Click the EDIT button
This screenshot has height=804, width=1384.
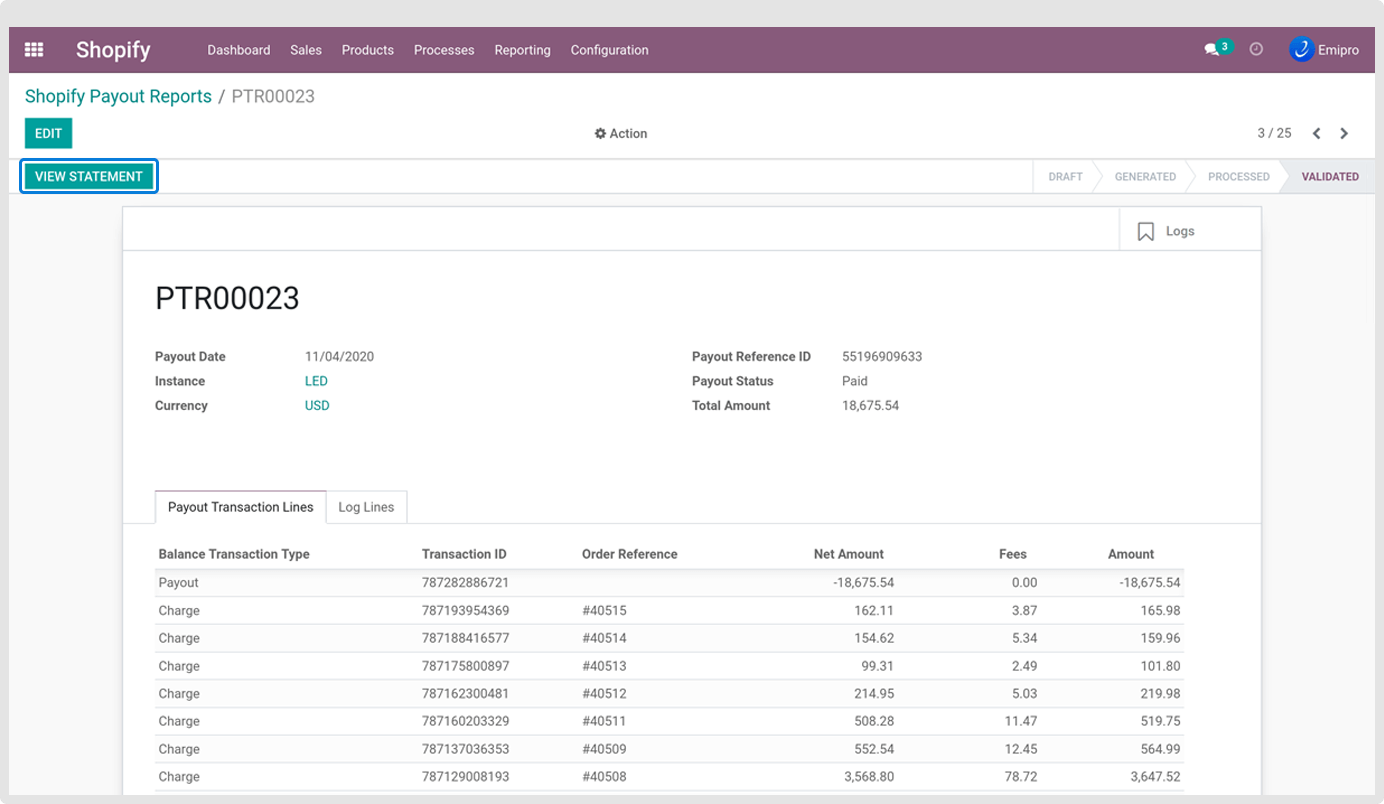(x=48, y=134)
